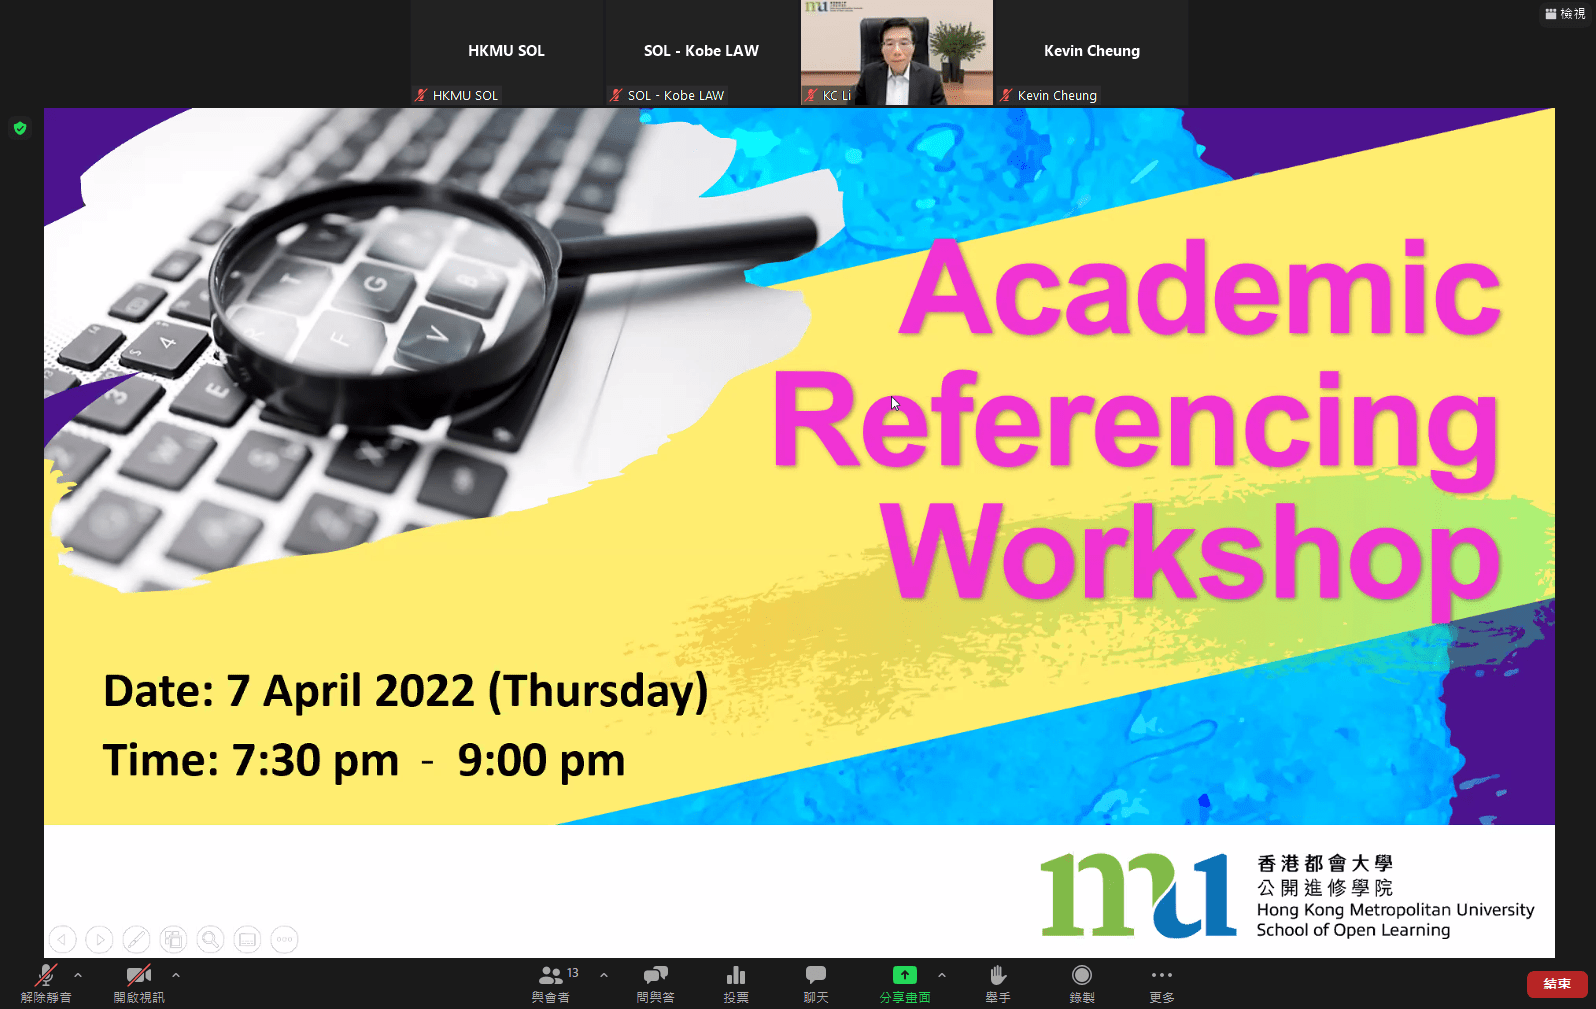Expand audio options arrow beside microphone
This screenshot has height=1009, width=1596.
coord(78,975)
